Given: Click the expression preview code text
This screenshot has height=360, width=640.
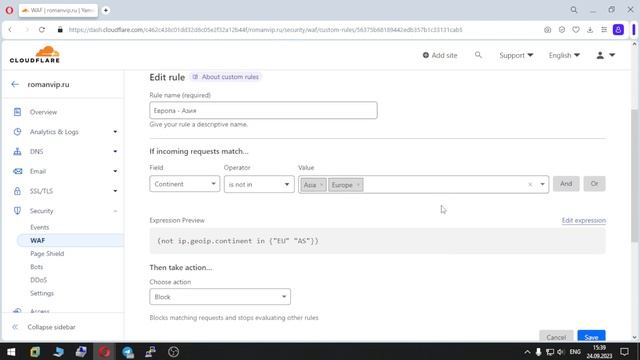Looking at the screenshot, I should (x=238, y=241).
